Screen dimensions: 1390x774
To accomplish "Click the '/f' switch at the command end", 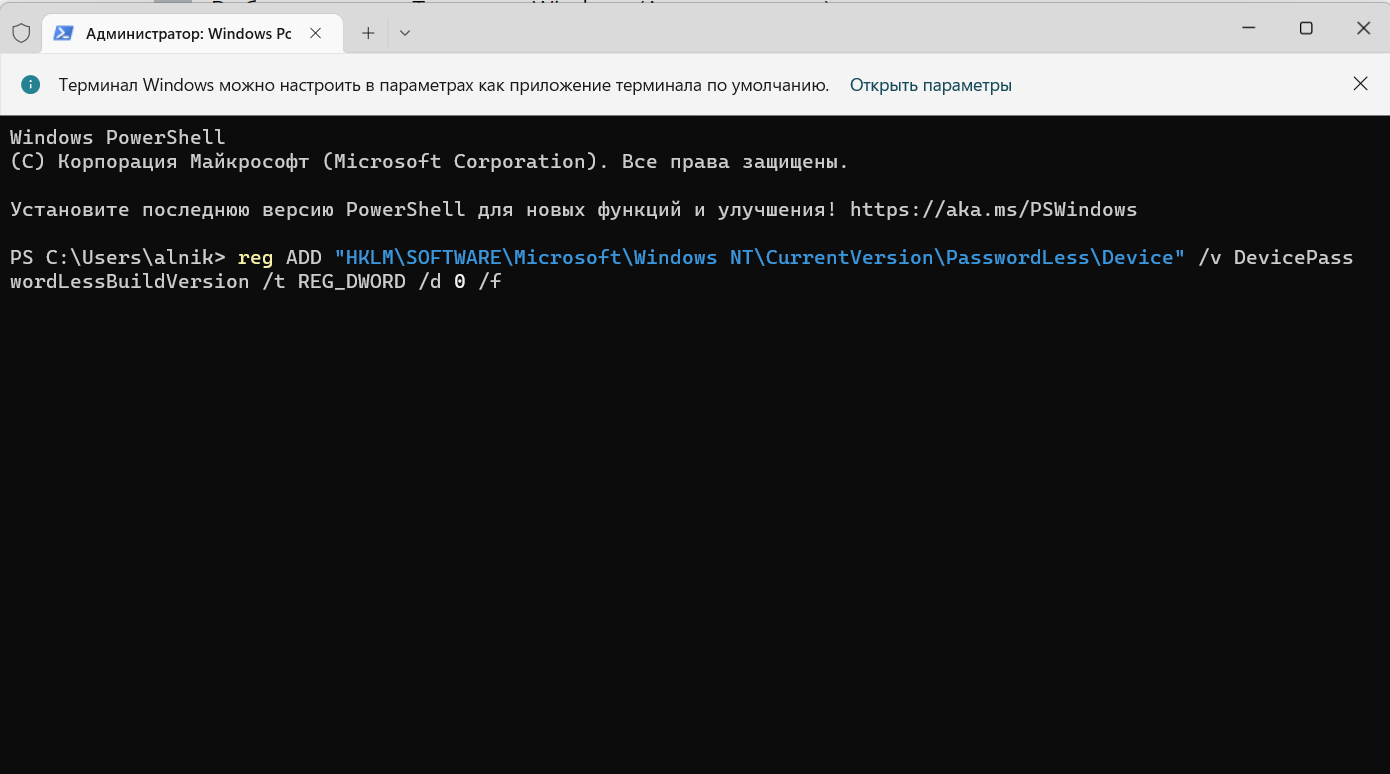I will pyautogui.click(x=490, y=282).
